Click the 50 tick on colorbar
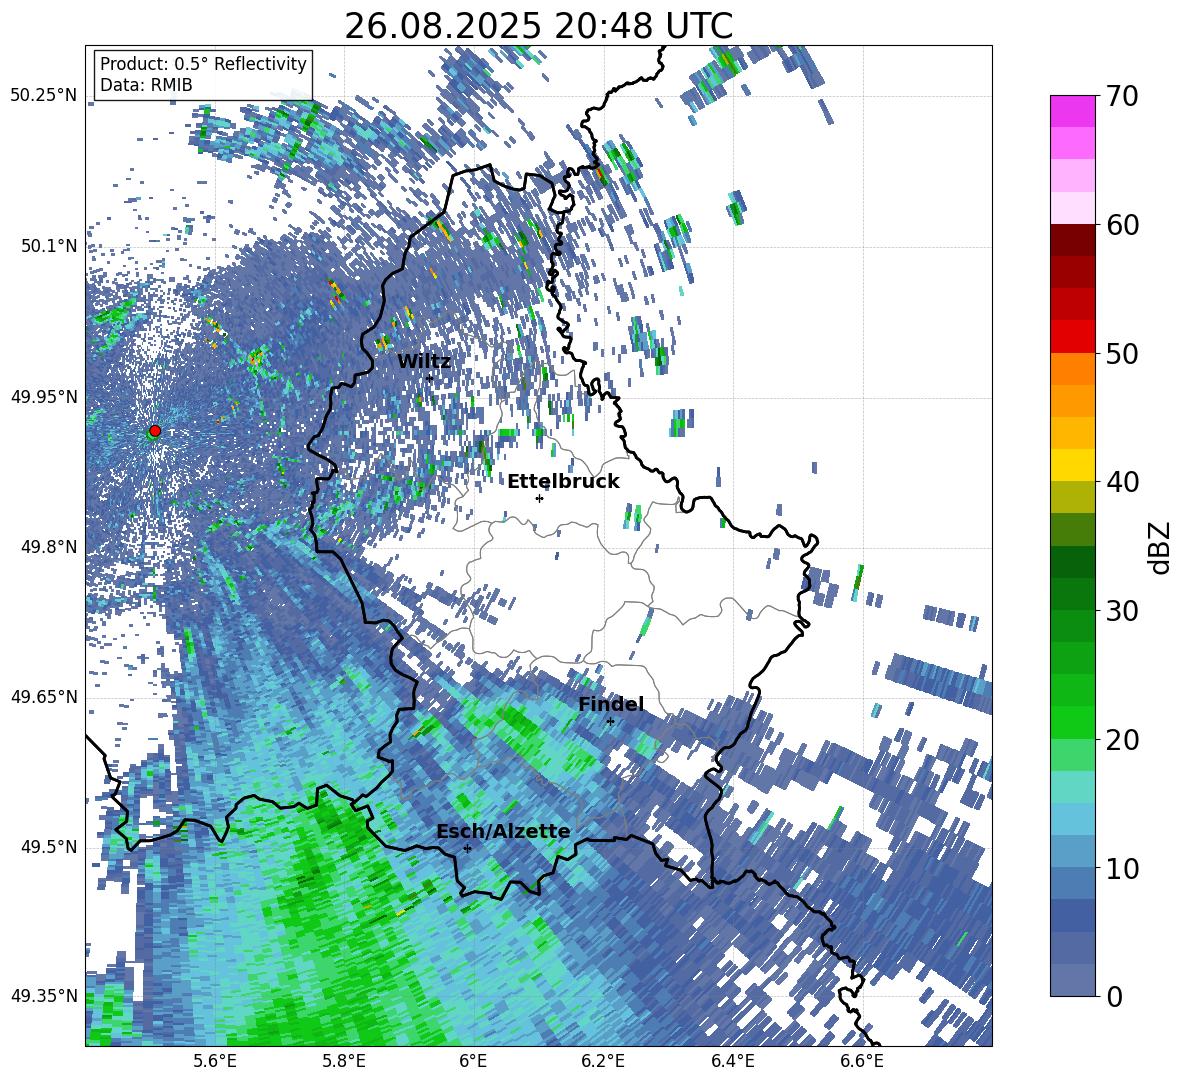This screenshot has height=1081, width=1184. 1122,353
